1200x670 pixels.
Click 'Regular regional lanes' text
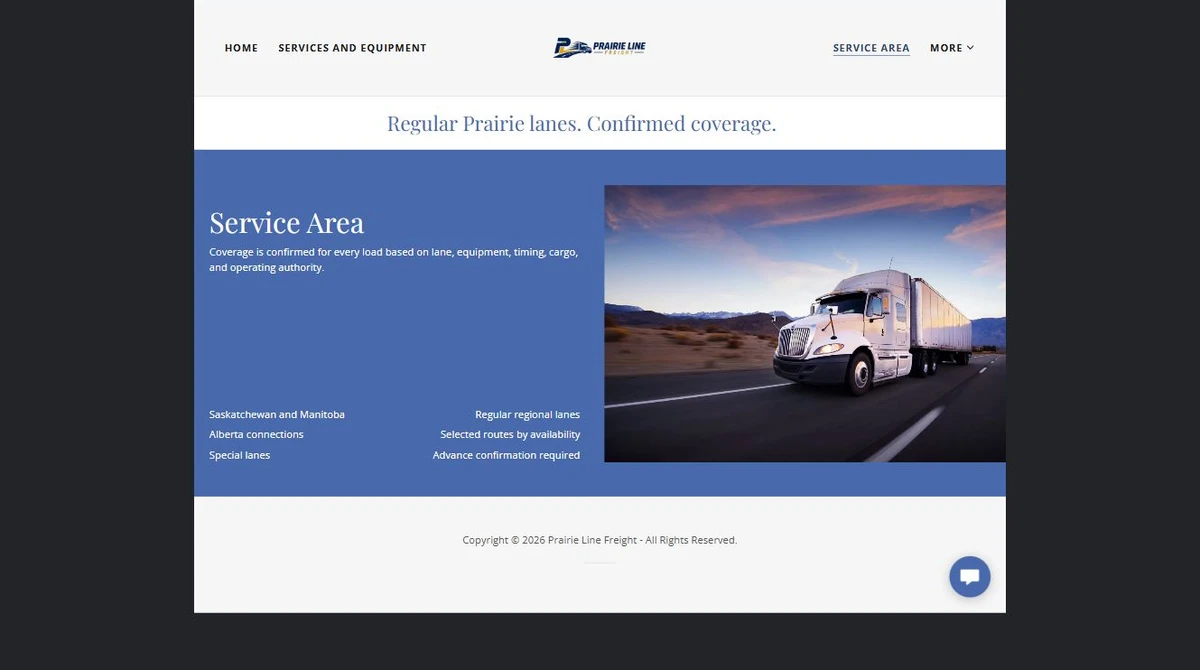pos(527,415)
